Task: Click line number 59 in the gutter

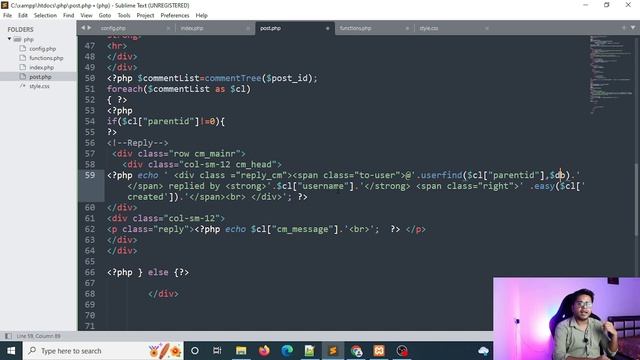Action: (90, 175)
